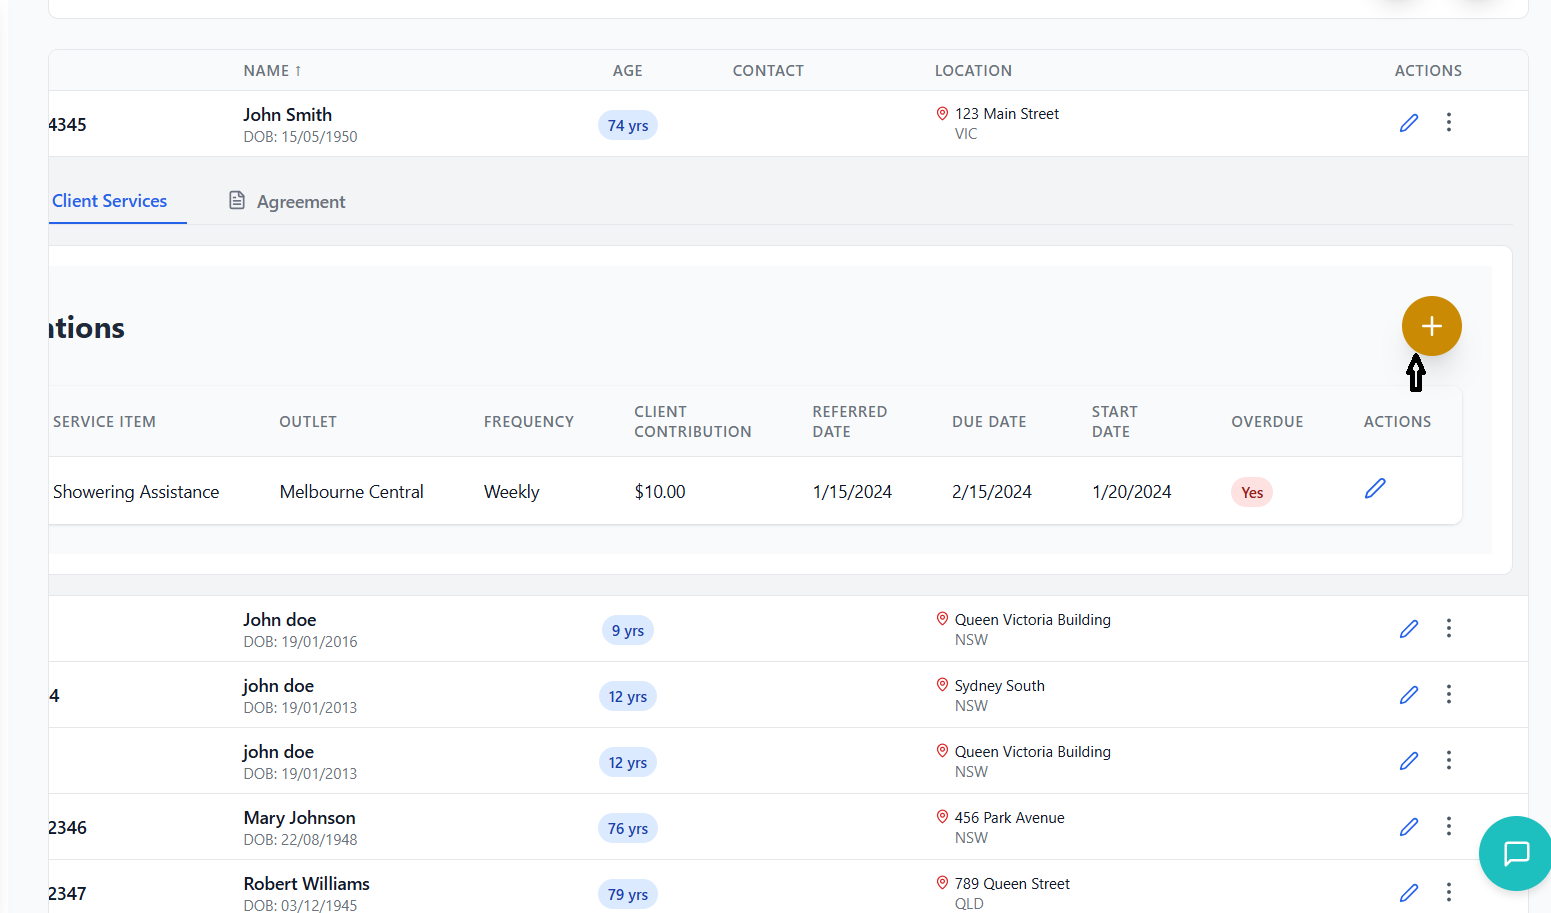Select the Client Services tab
1551x913 pixels.
[110, 201]
